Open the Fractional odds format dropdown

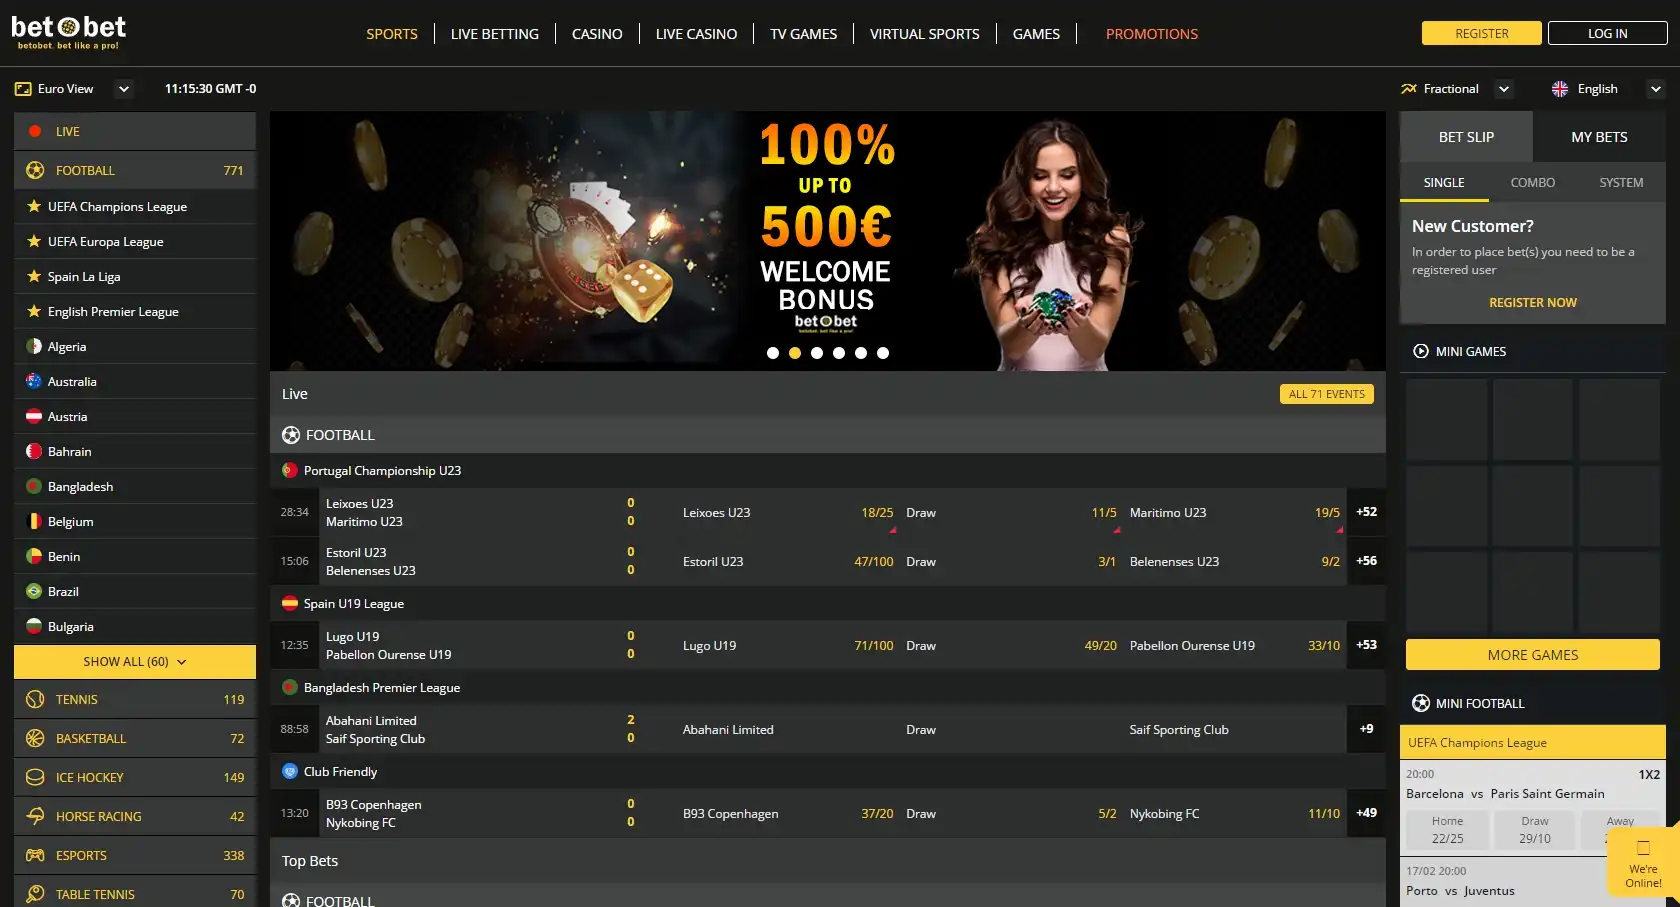tap(1503, 89)
